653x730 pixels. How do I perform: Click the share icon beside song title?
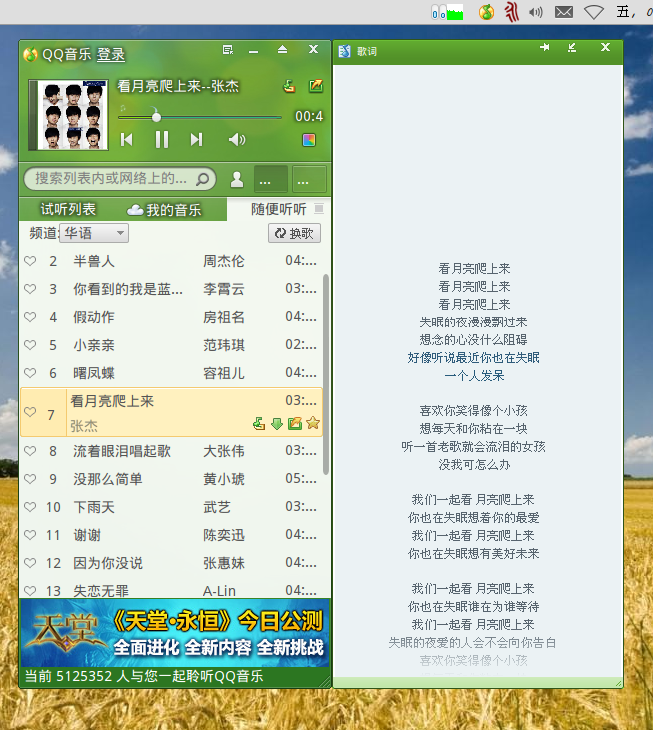tap(316, 86)
